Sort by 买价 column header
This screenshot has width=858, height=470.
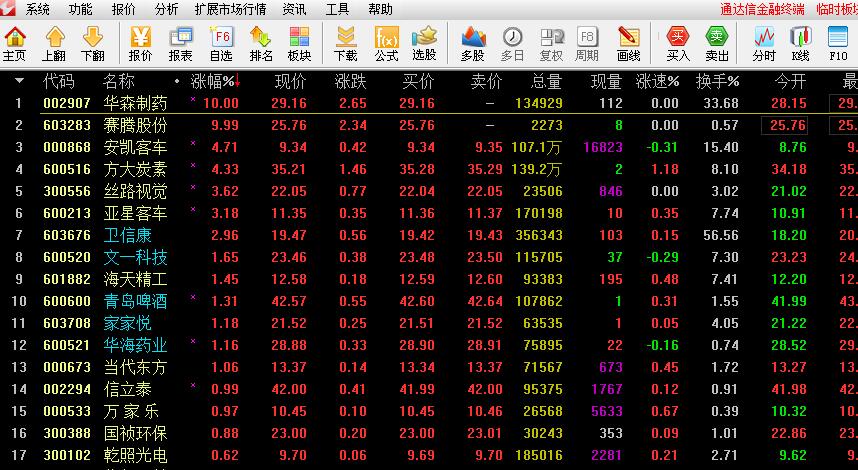[418, 82]
